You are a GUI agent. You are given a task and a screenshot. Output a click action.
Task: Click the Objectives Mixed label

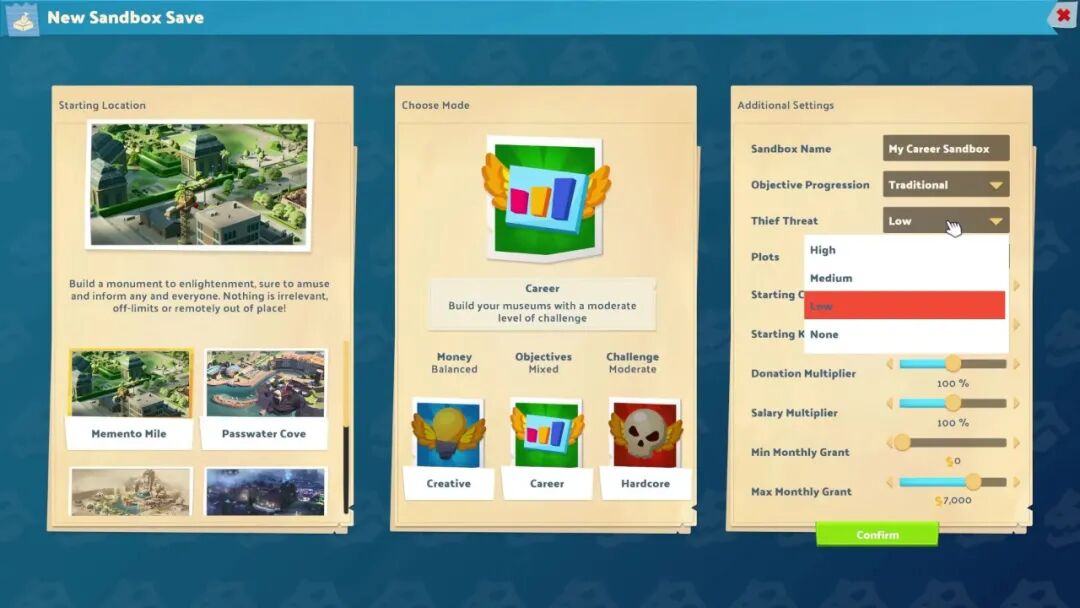click(x=543, y=363)
